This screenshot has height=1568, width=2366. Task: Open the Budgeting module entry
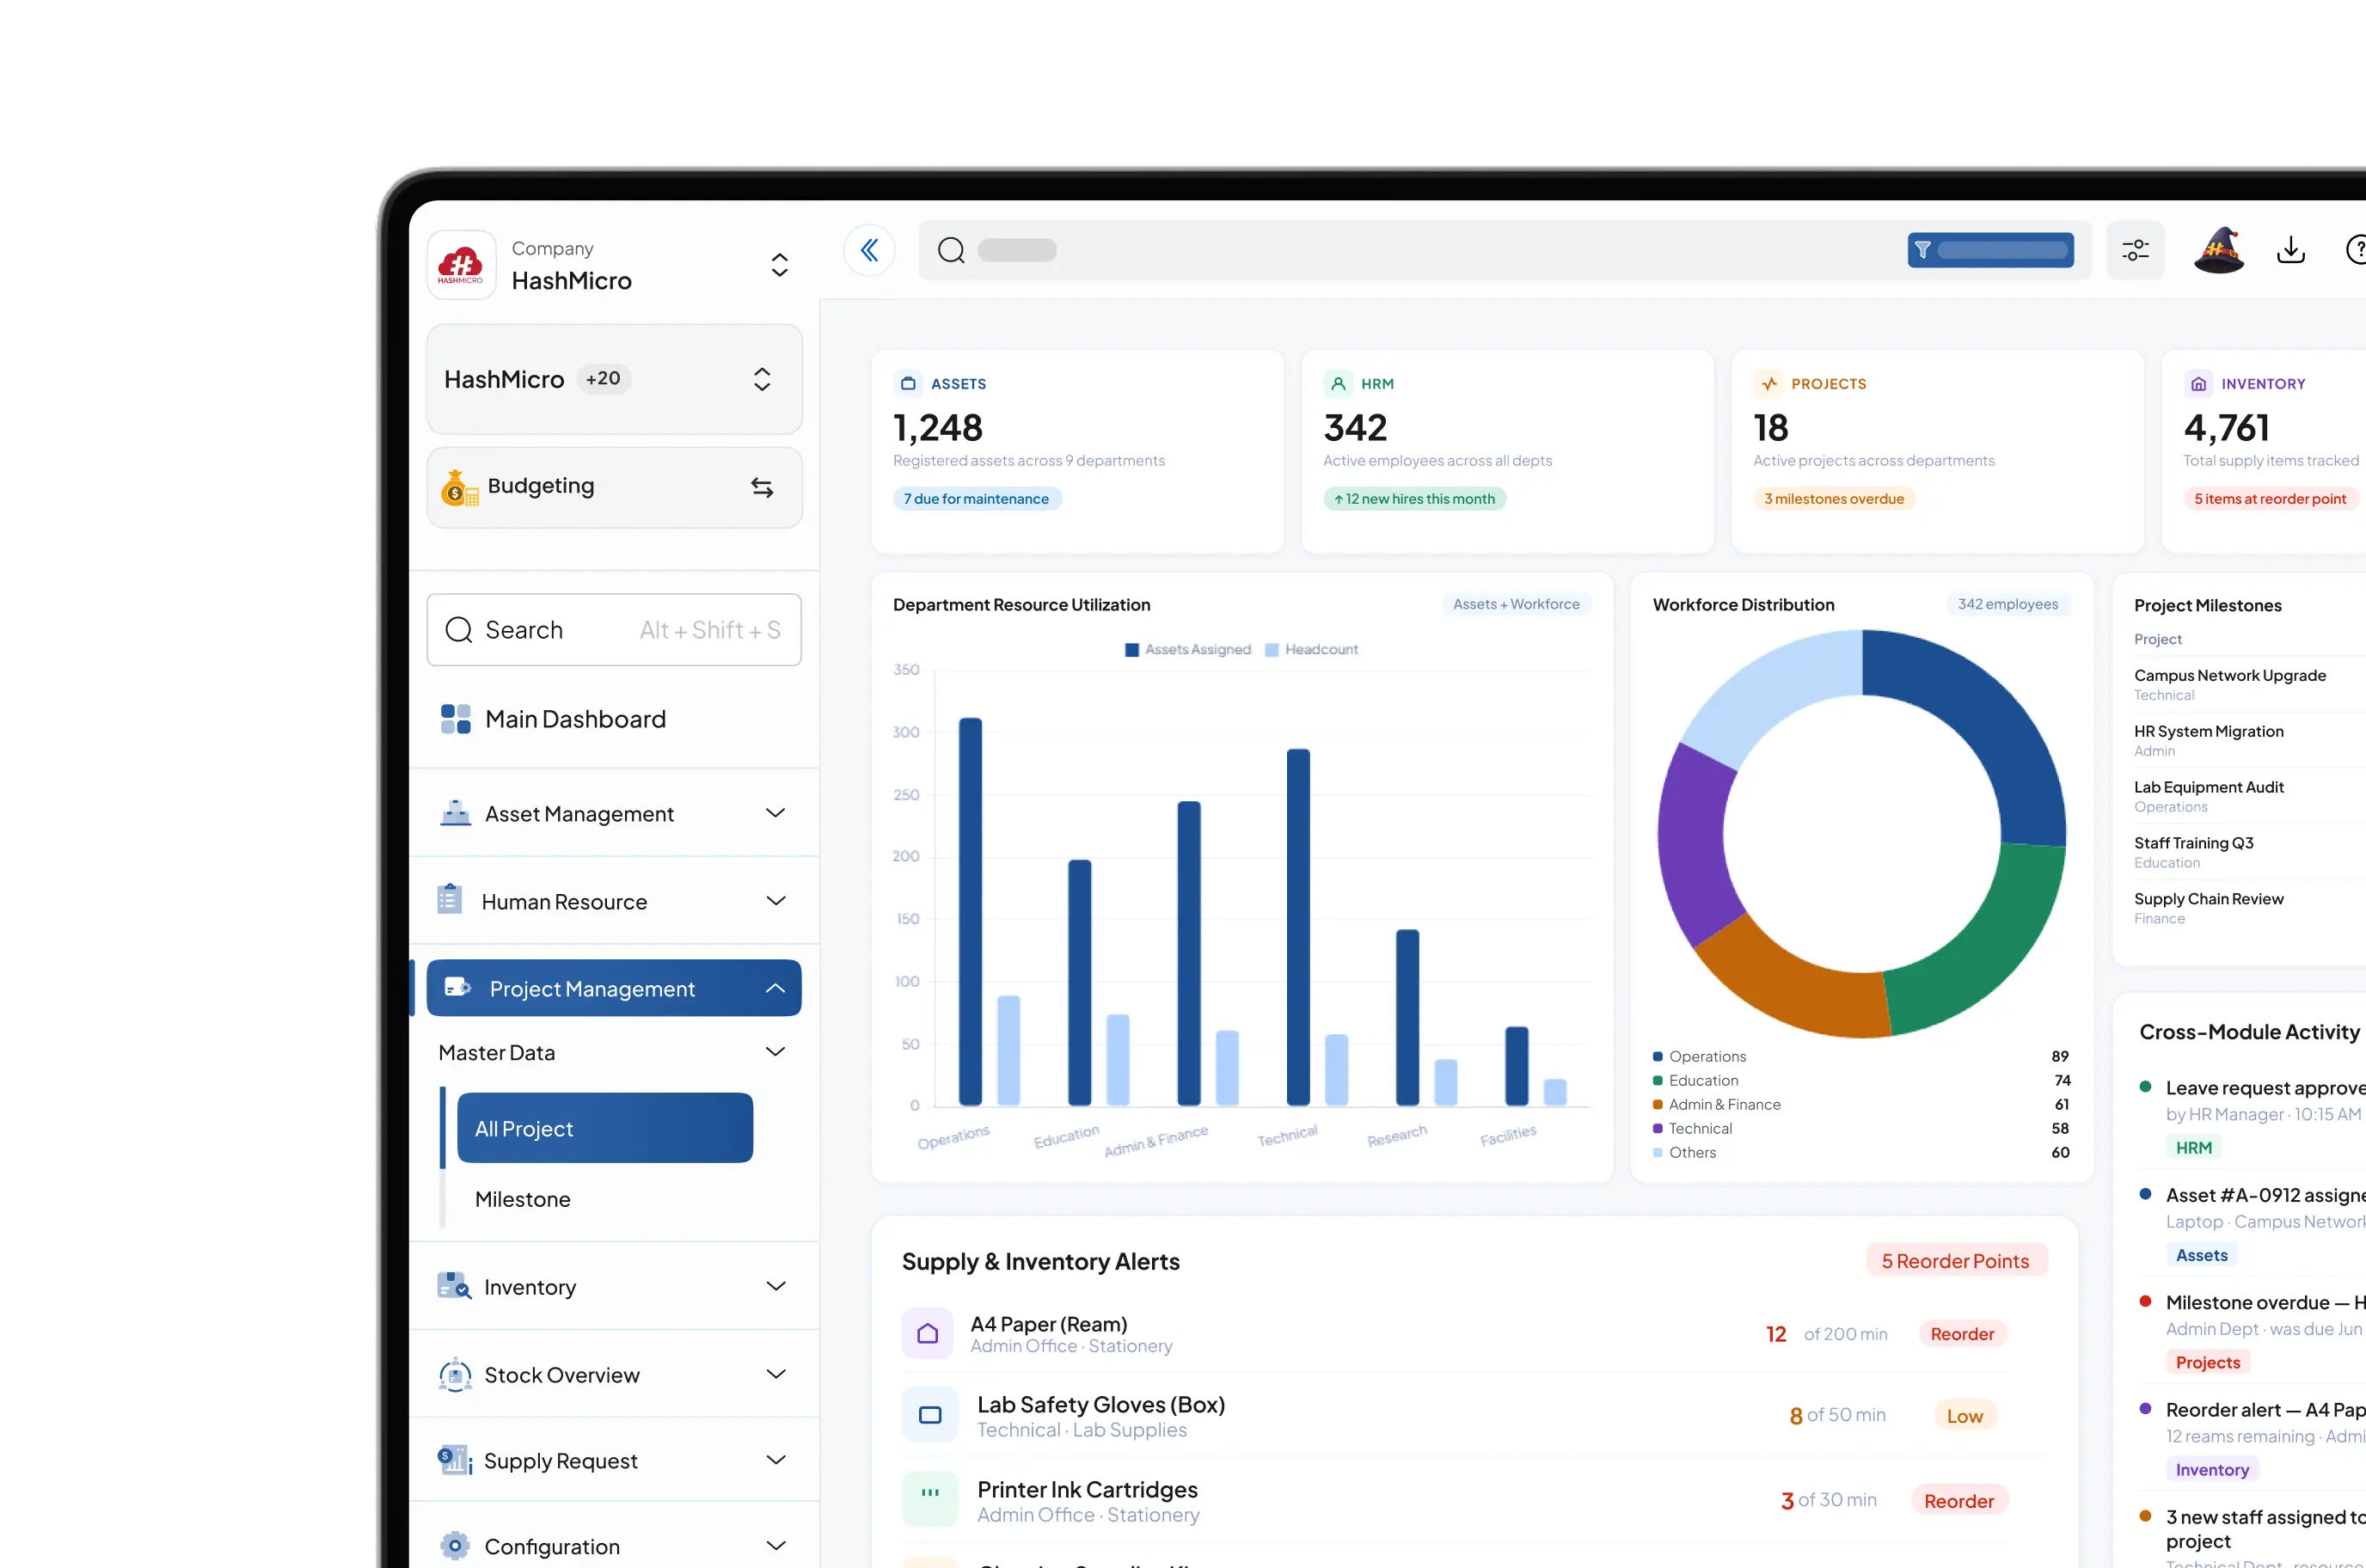coord(614,487)
